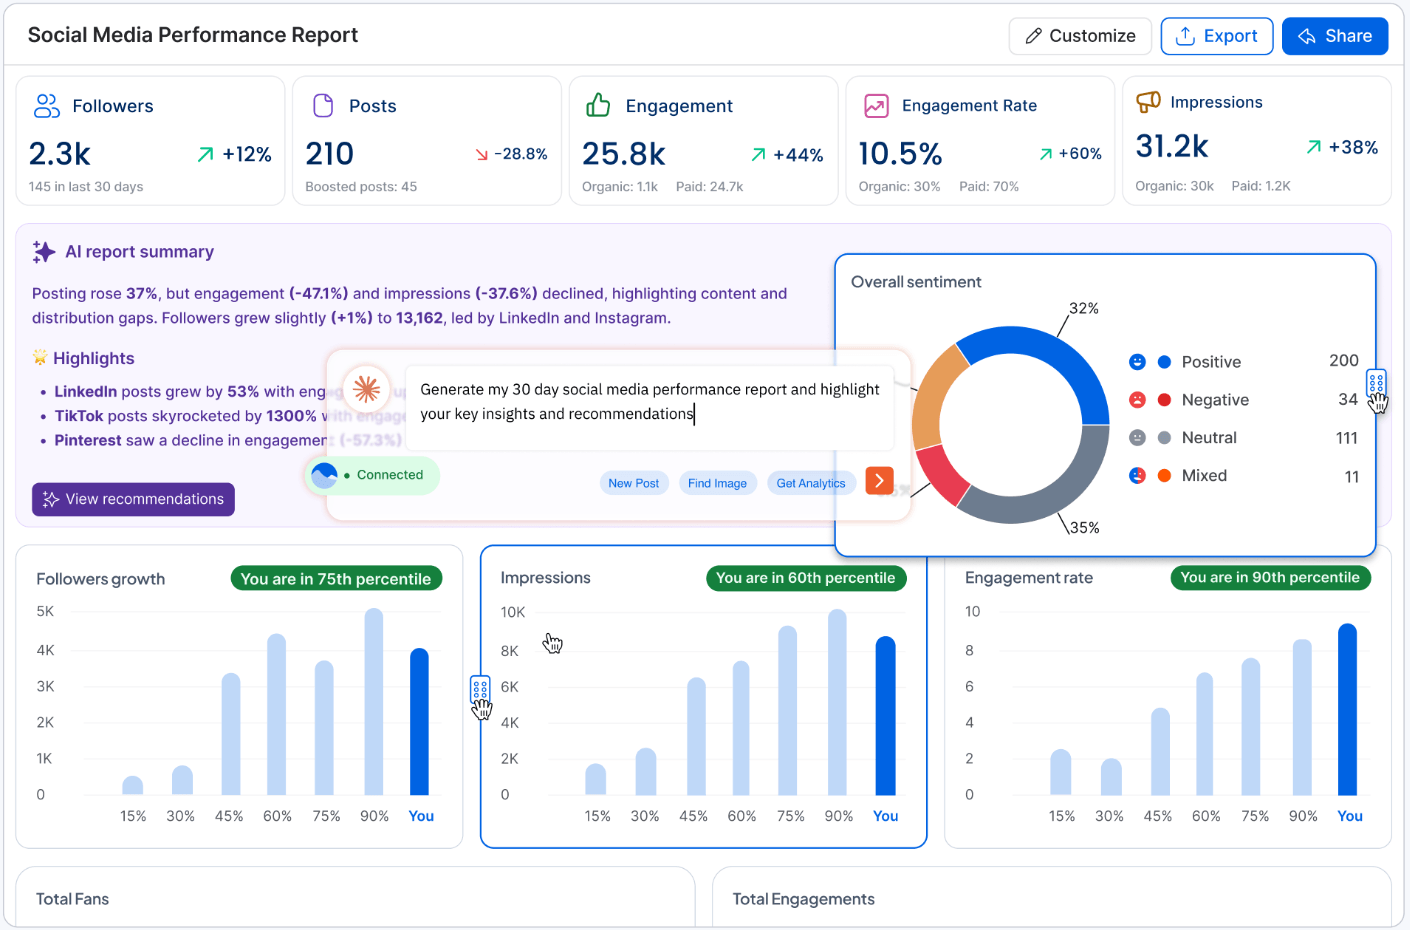Click the Connected status badge

(372, 475)
